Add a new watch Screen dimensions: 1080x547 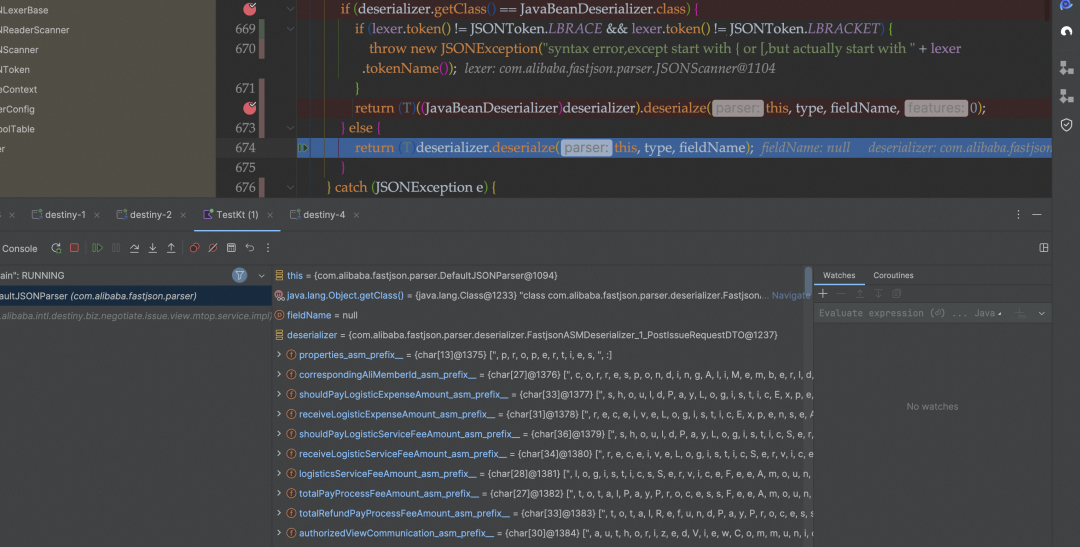[x=822, y=293]
